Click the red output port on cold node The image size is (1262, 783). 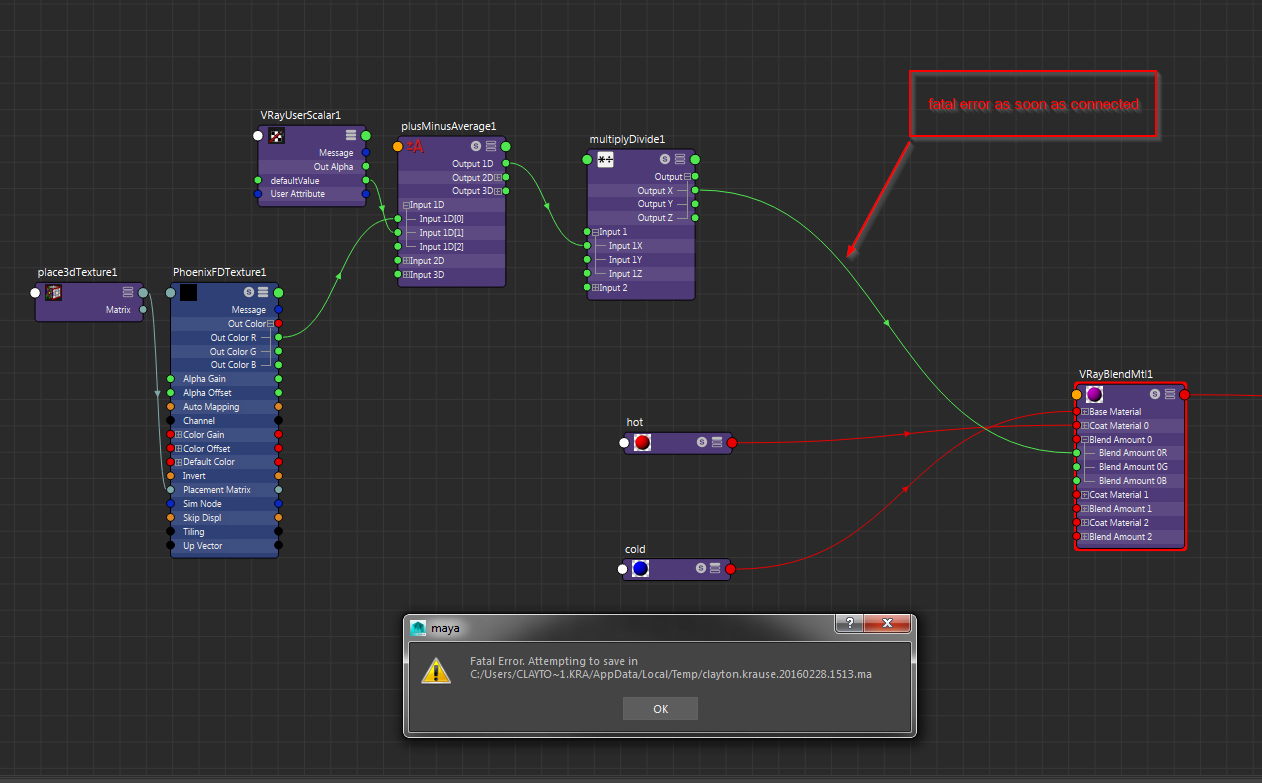click(x=730, y=568)
